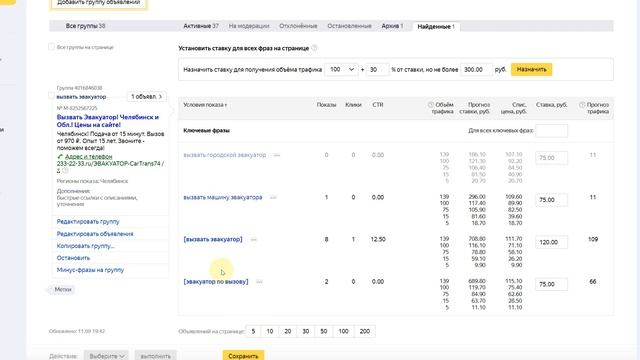Expand the '1 объявл.' ads chevron button
The image size is (640, 360).
[x=146, y=97]
